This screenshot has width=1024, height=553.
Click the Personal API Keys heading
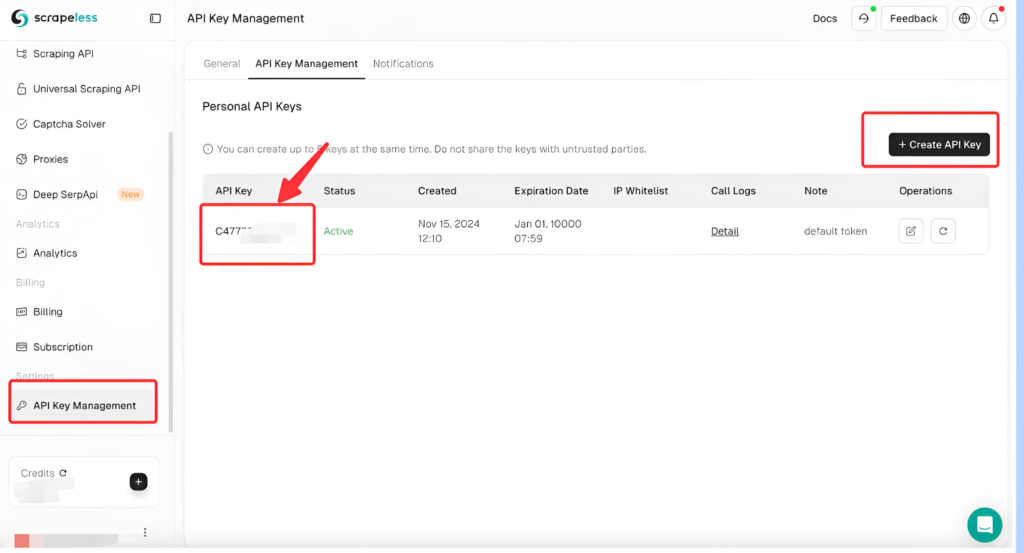(251, 106)
